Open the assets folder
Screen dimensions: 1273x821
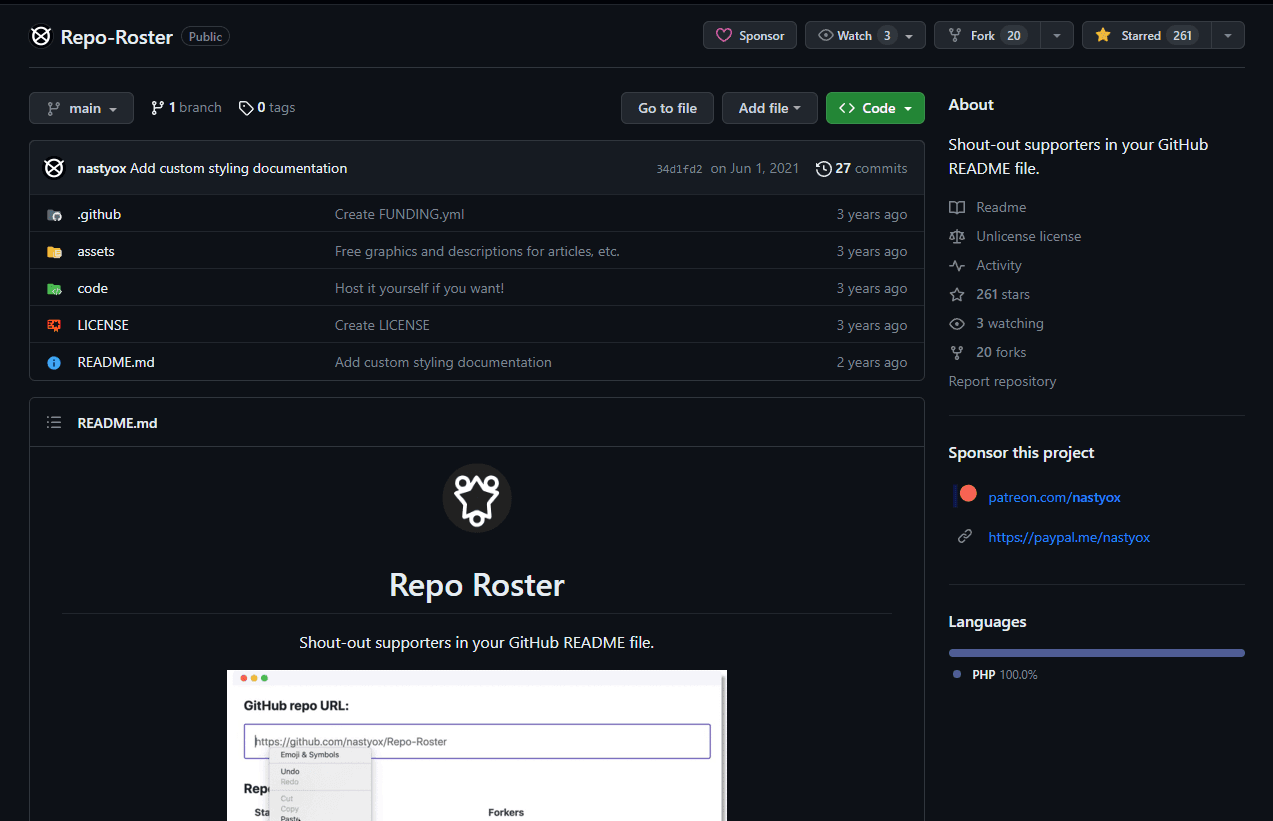tap(96, 251)
